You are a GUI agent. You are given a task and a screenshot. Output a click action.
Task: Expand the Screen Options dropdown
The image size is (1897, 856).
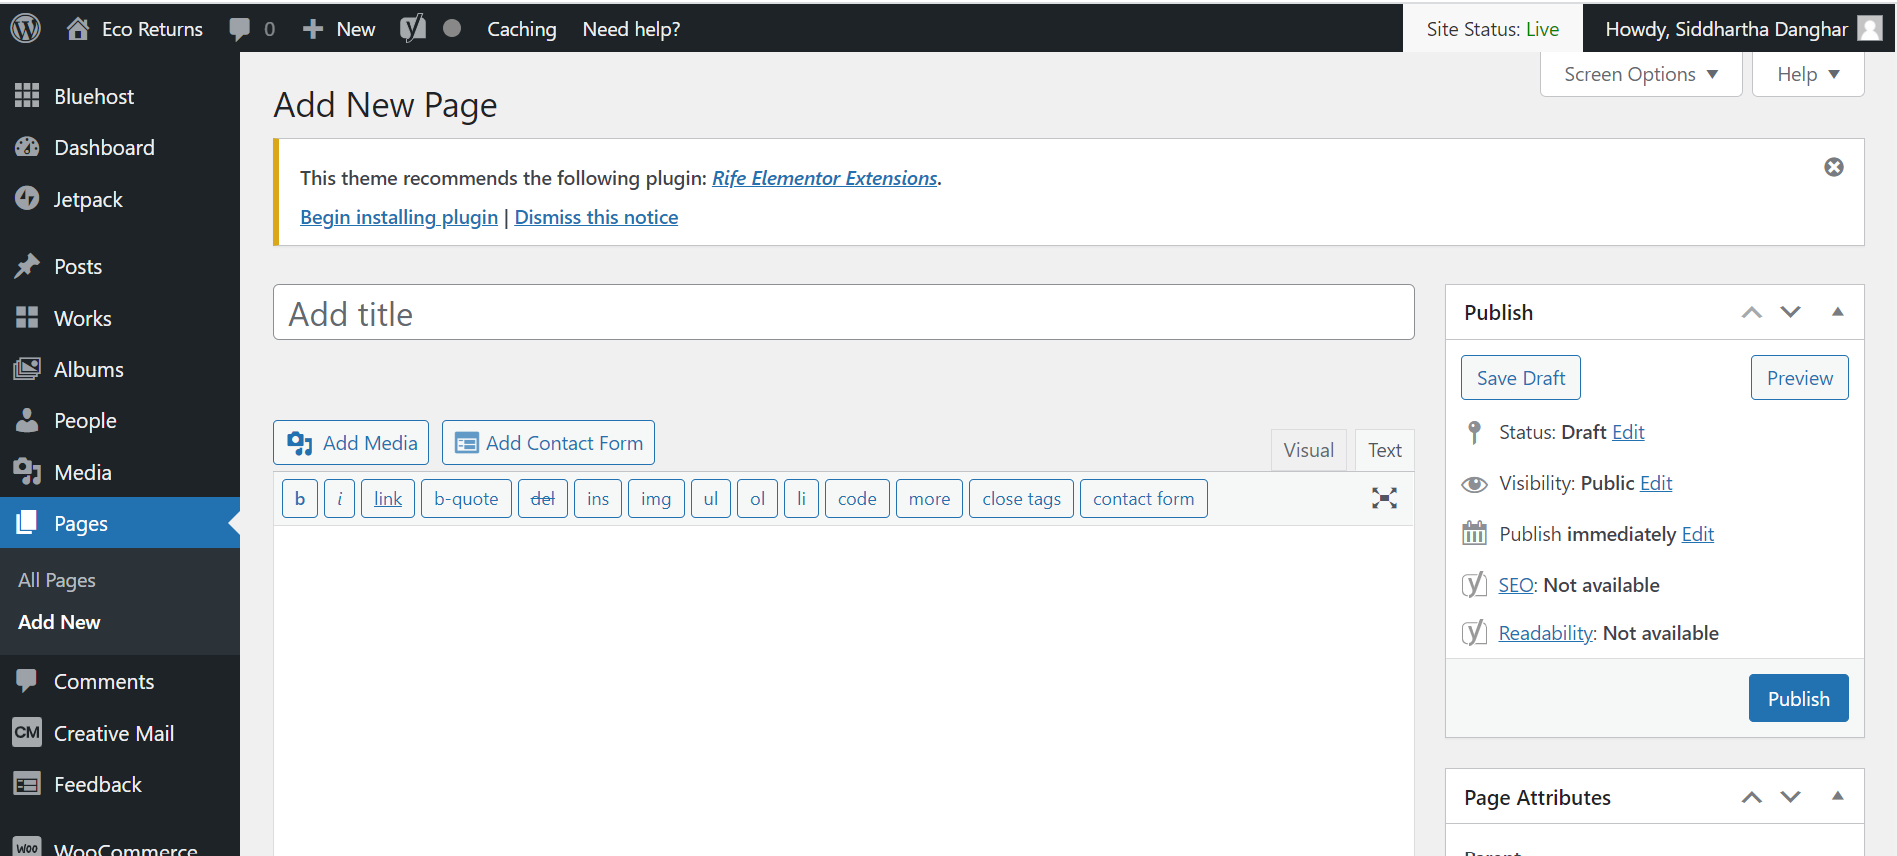pos(1640,75)
